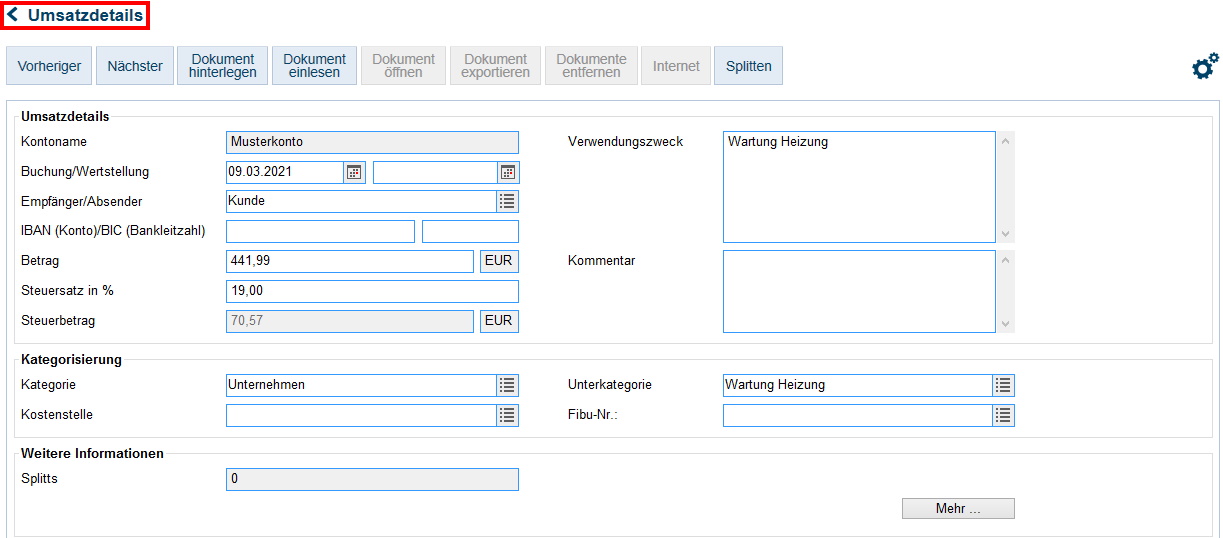This screenshot has height=538, width=1223.
Task: Click the Splitts field showing 0
Action: [x=373, y=479]
